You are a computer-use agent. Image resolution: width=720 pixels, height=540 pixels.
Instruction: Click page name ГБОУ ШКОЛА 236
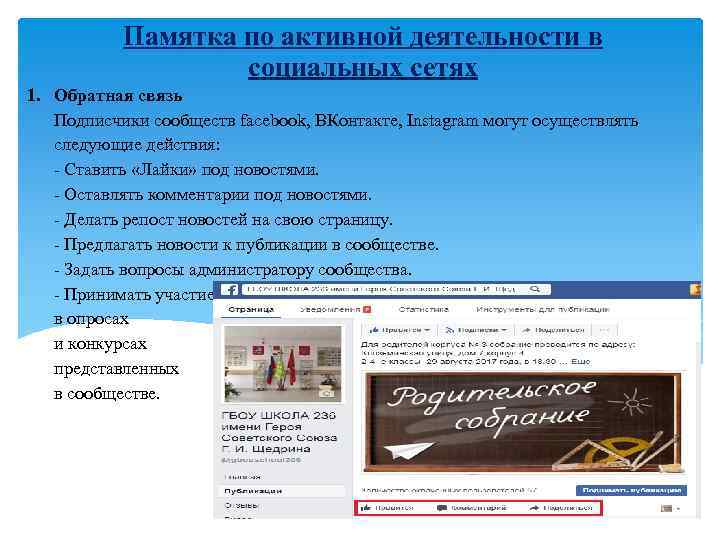[x=279, y=432]
